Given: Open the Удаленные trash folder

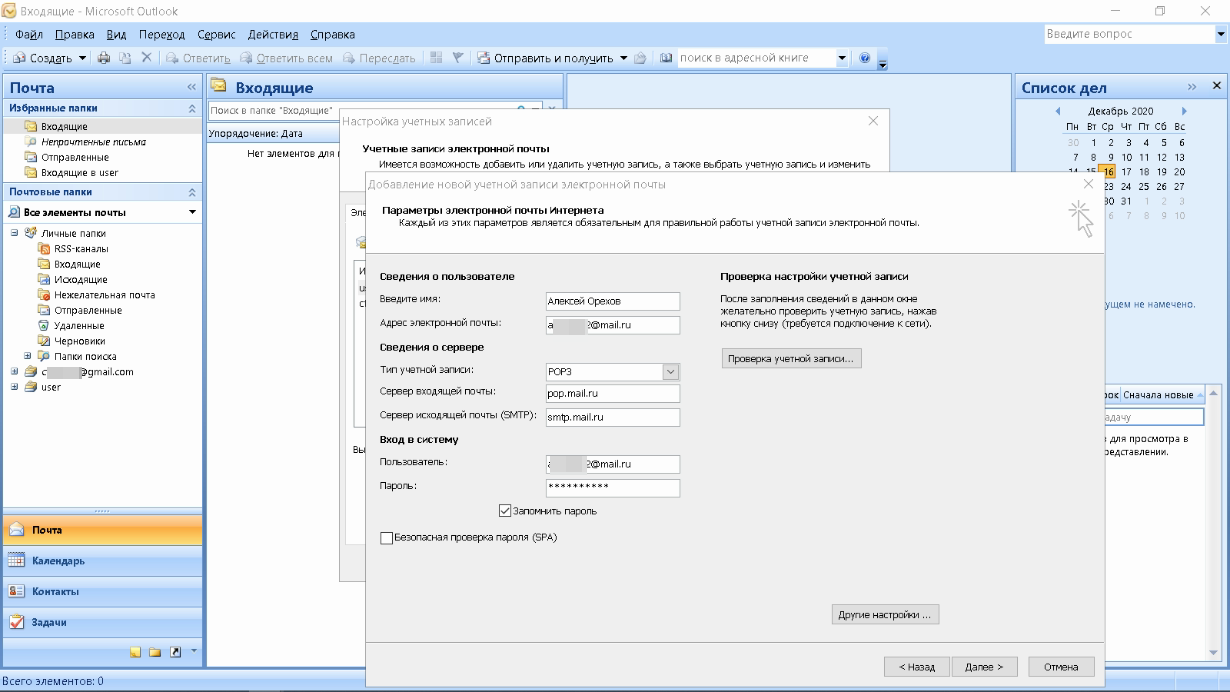Looking at the screenshot, I should click(79, 325).
